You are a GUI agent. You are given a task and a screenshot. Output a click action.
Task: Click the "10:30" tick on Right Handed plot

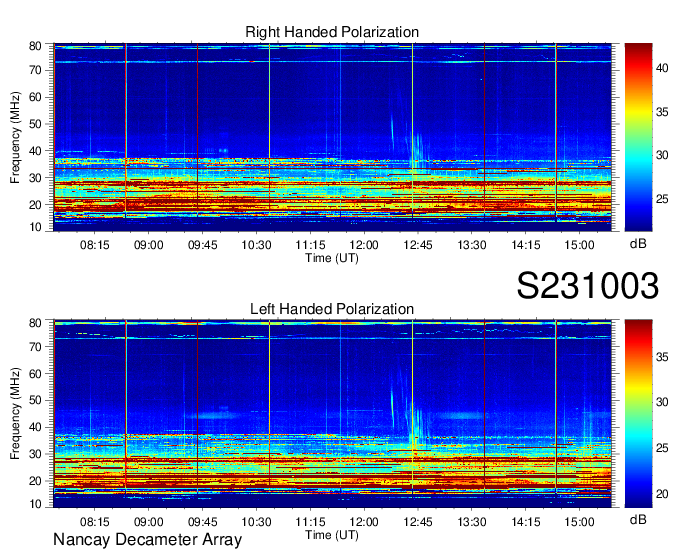pyautogui.click(x=256, y=245)
